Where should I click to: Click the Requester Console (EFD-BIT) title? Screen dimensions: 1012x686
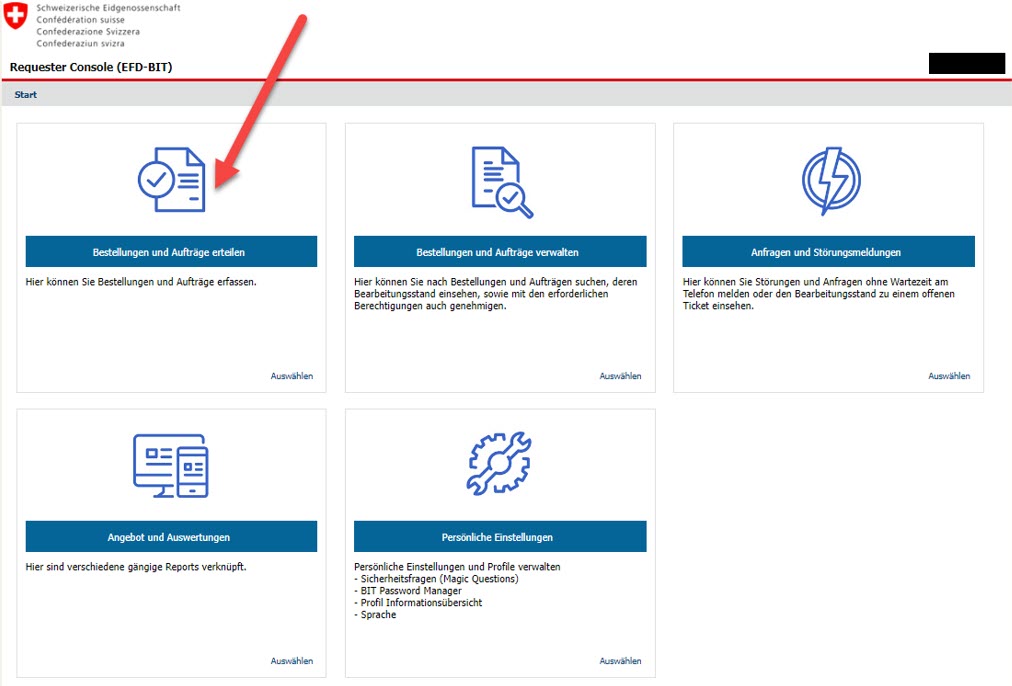(x=91, y=67)
